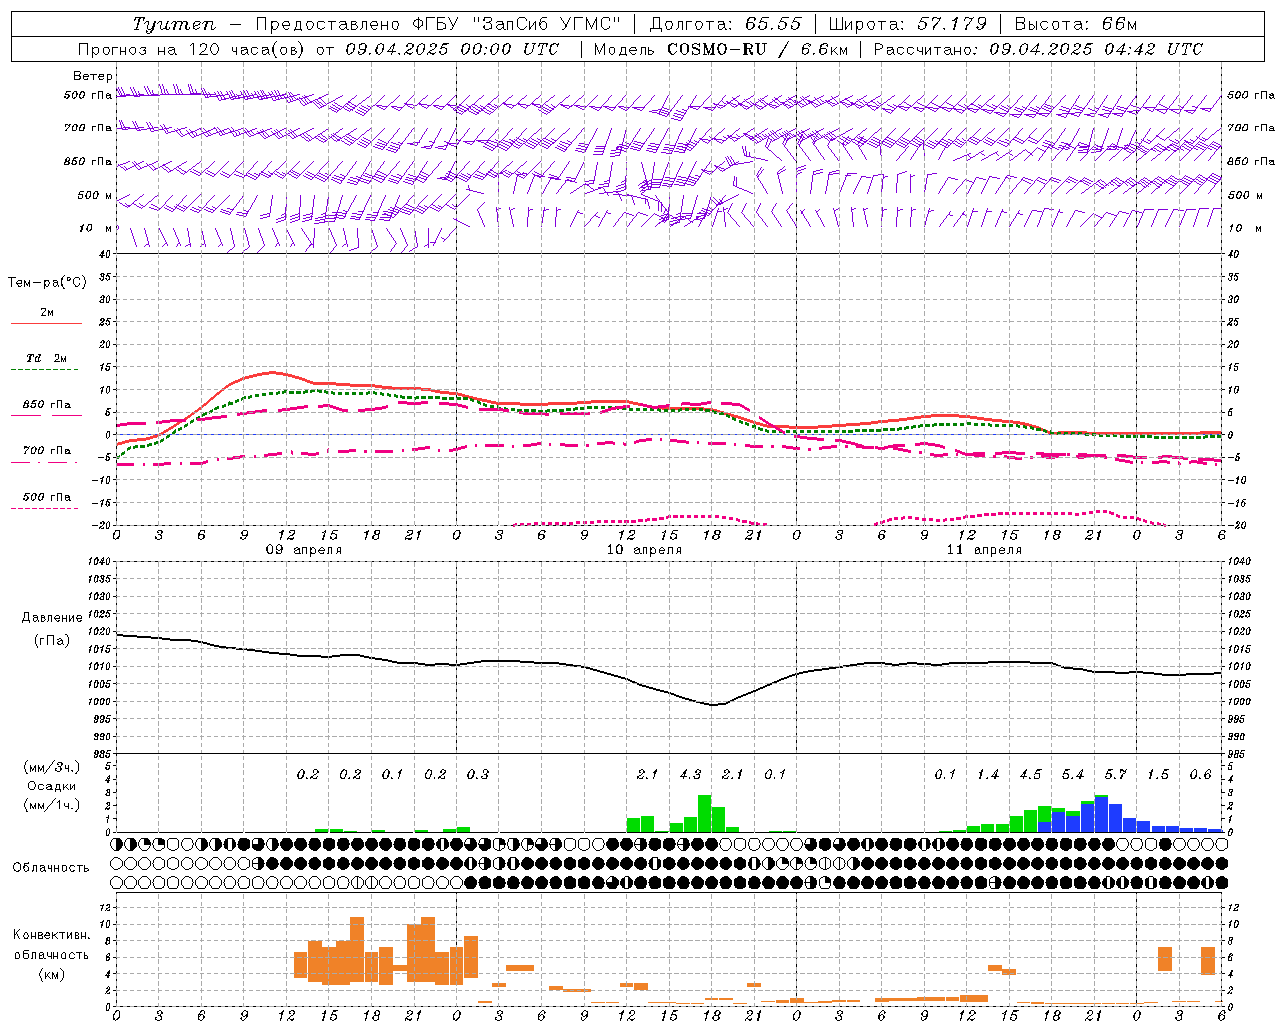Click the 4.5 precipitation value
The image size is (1280, 1024).
coord(1030,775)
